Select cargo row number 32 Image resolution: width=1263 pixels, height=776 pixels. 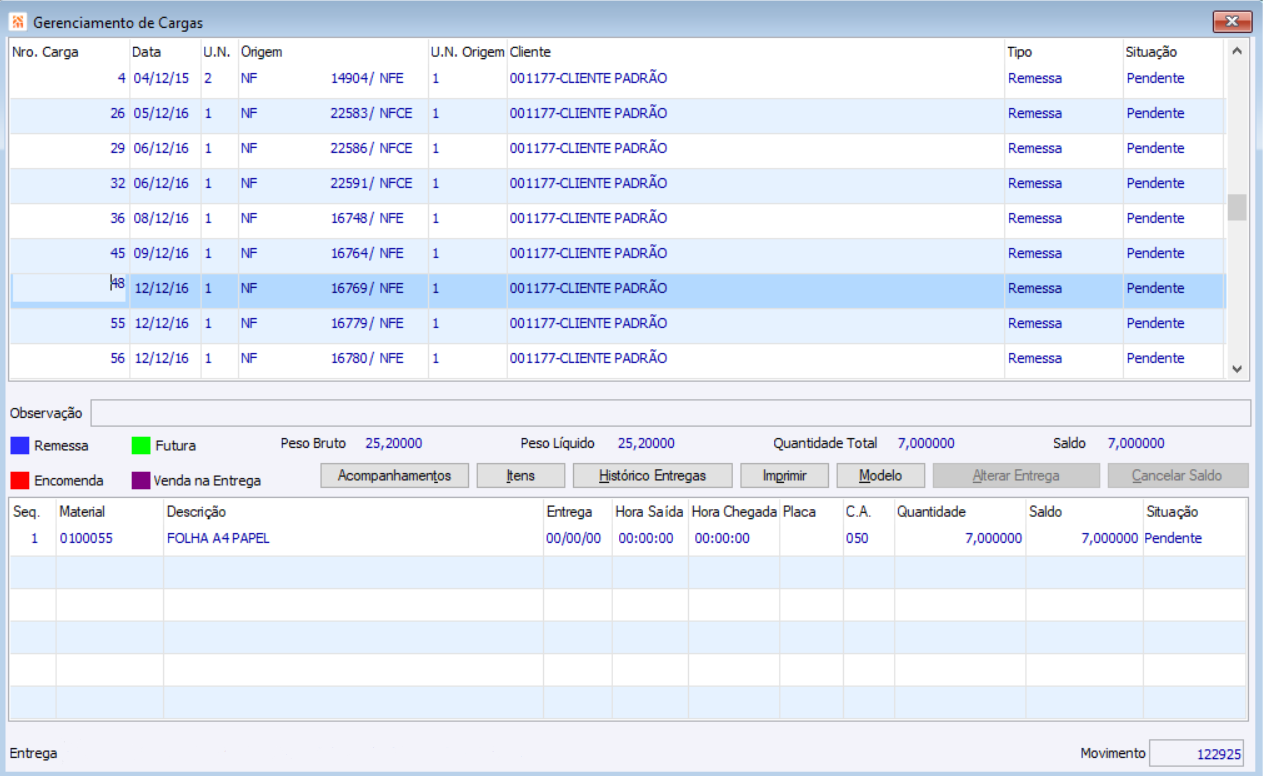[617, 183]
